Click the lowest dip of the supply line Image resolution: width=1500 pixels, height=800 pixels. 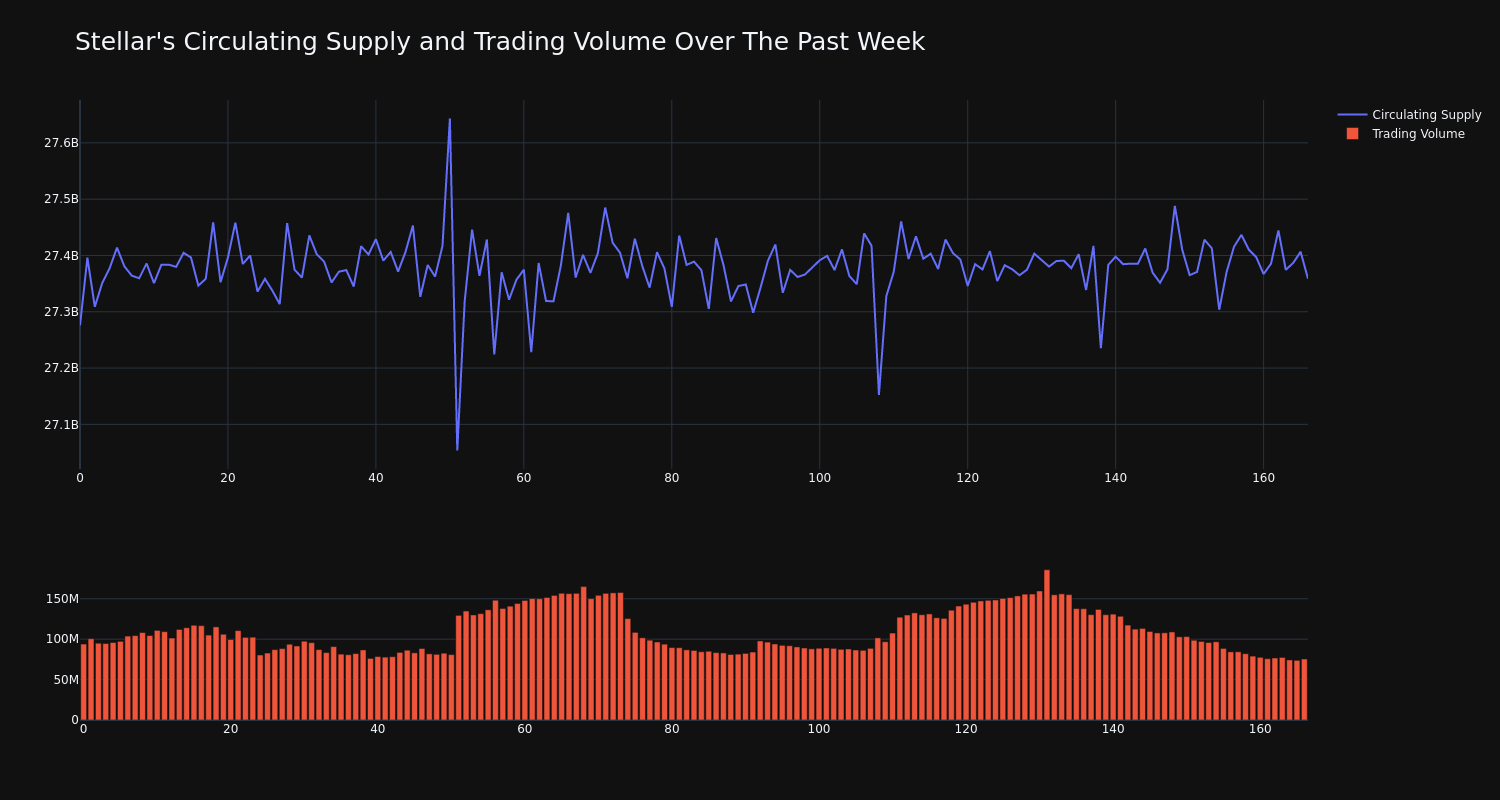coord(457,449)
